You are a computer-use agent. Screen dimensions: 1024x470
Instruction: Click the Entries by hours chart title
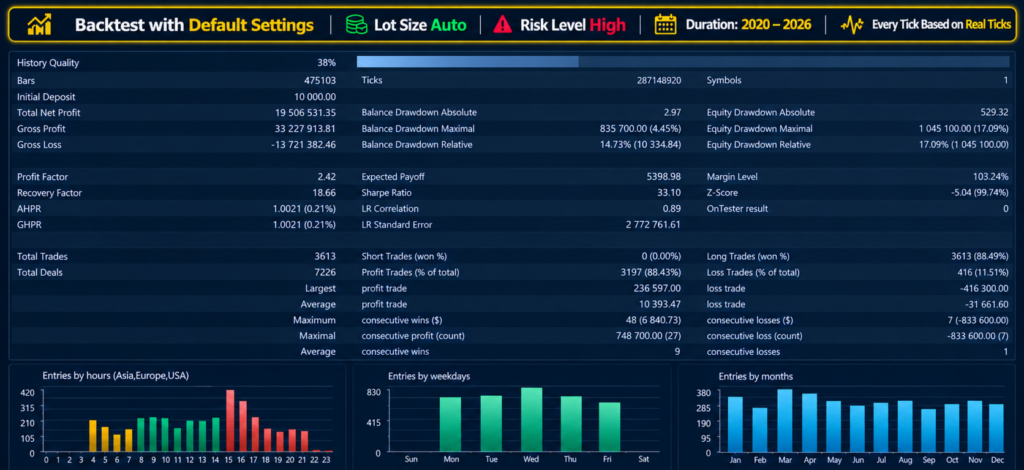(116, 375)
